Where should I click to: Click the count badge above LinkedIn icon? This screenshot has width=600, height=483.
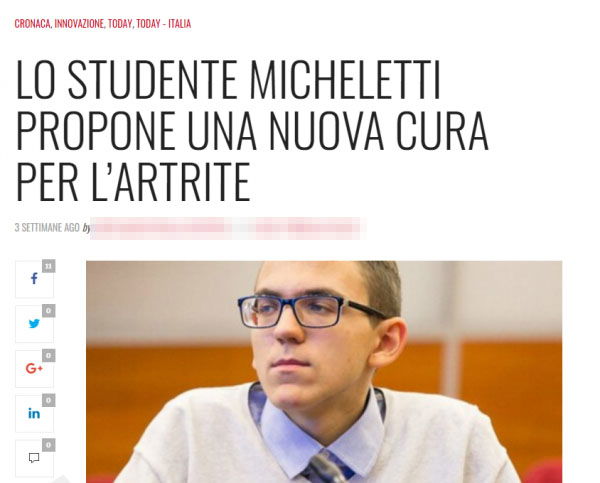pos(49,400)
